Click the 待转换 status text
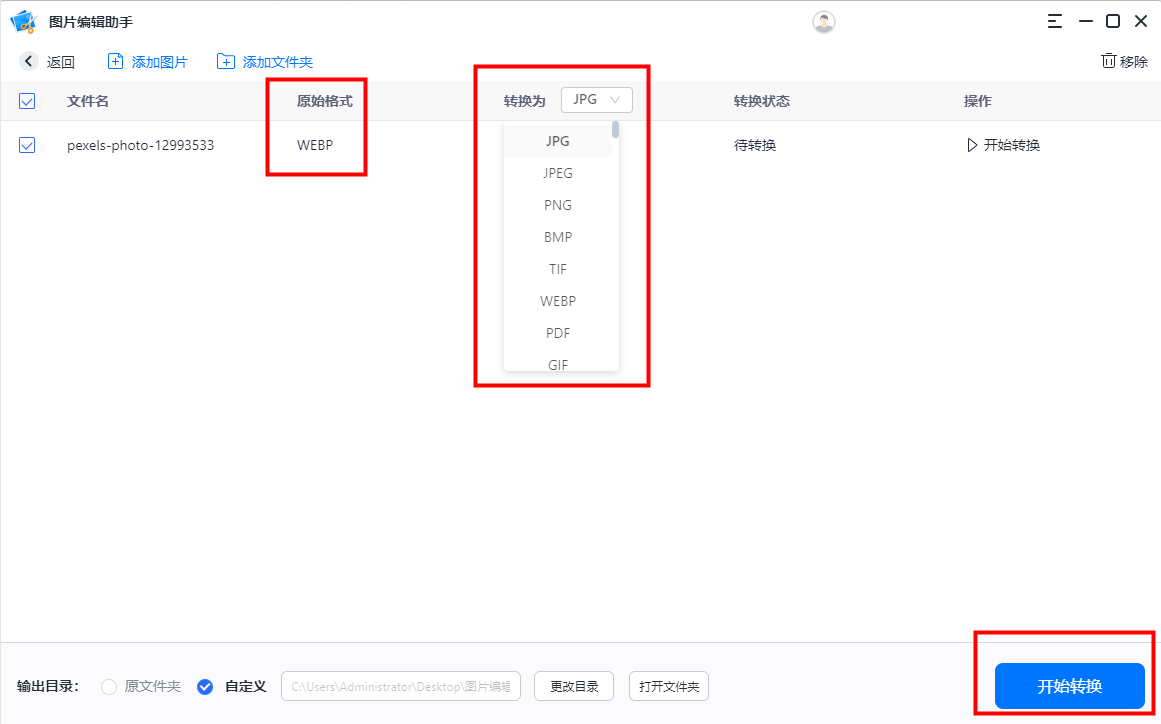This screenshot has height=724, width=1161. pos(755,145)
